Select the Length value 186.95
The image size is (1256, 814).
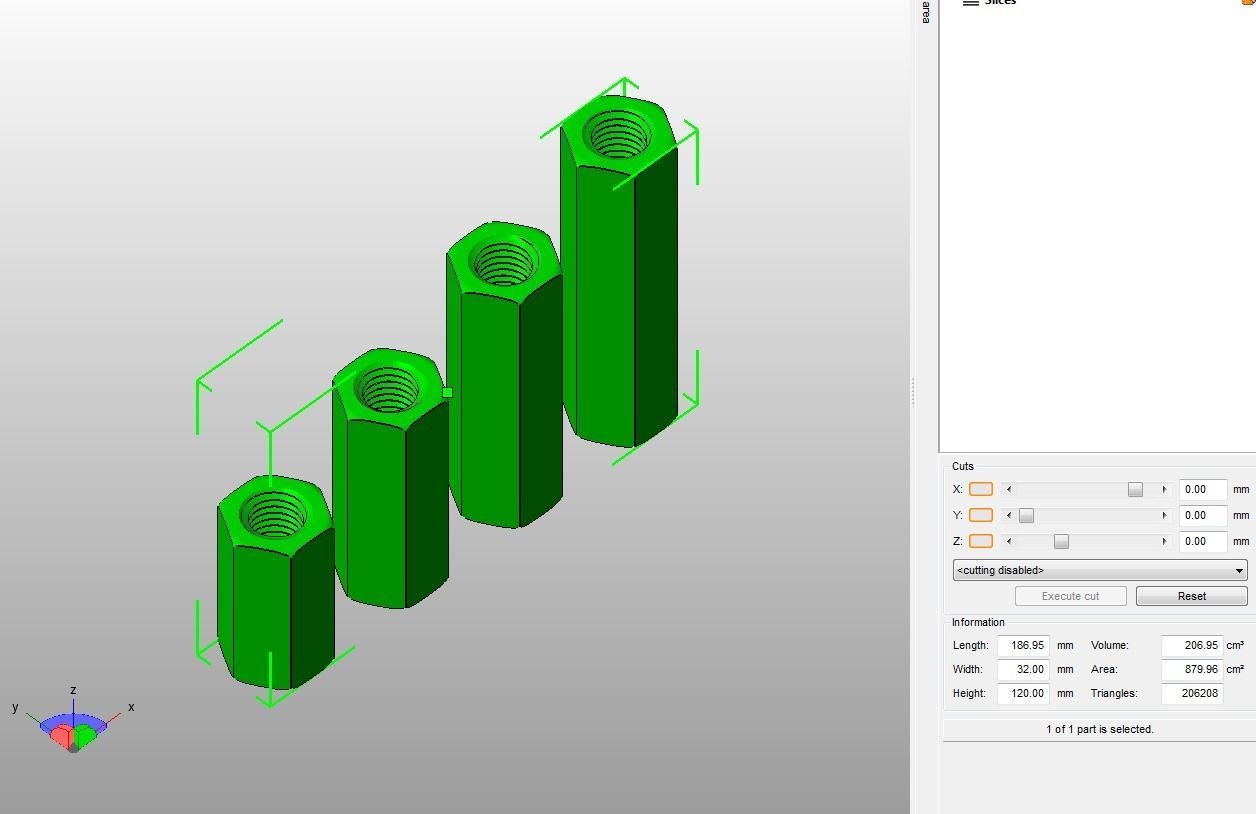click(1023, 645)
